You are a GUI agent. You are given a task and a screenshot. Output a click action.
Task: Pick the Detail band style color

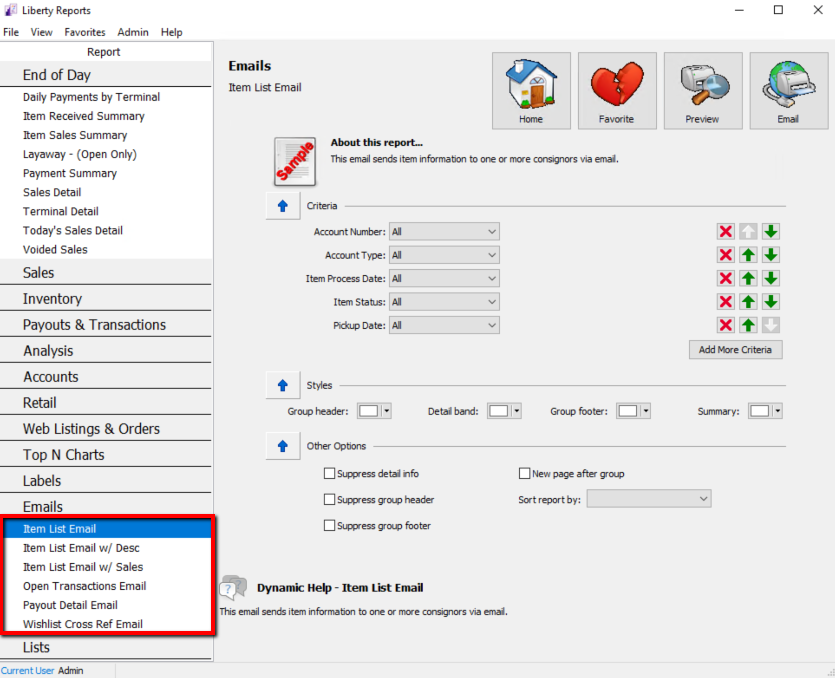504,411
